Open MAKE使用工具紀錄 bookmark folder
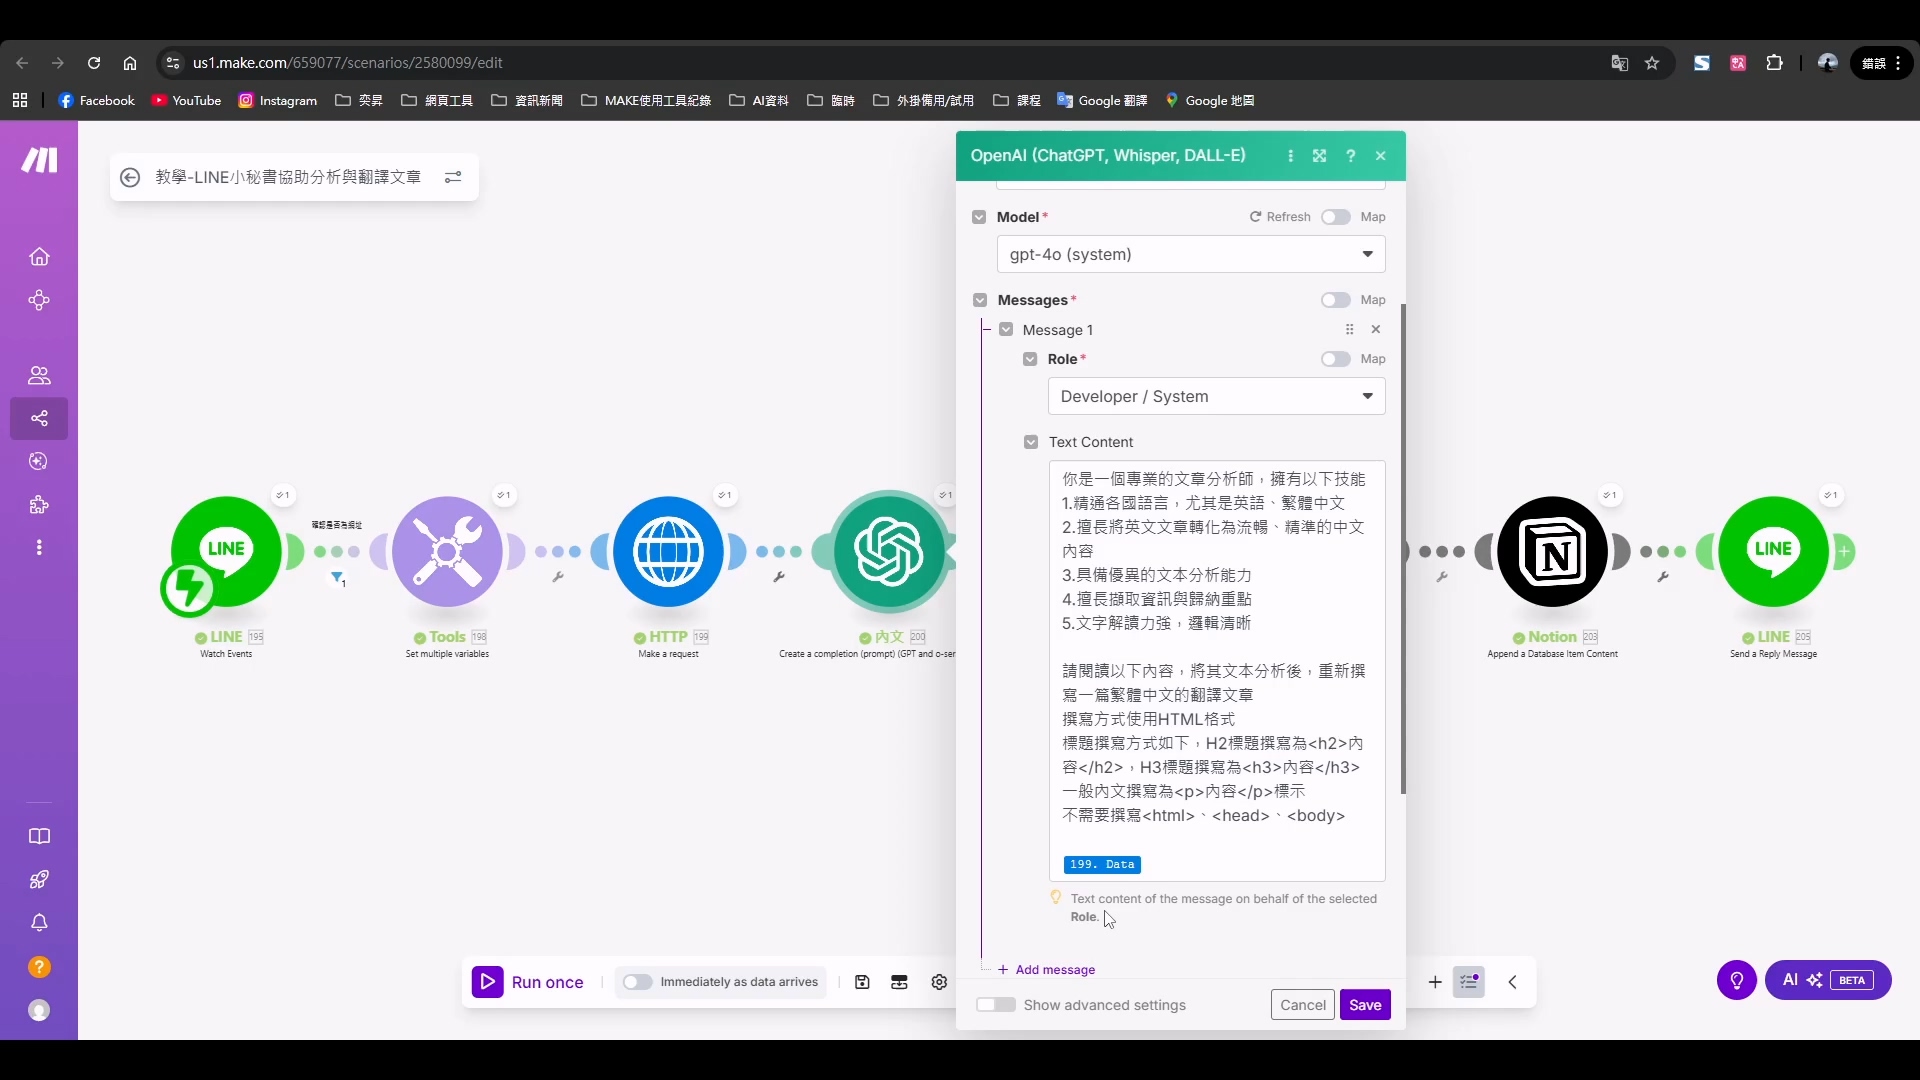Viewport: 1920px width, 1080px height. pyautogui.click(x=646, y=100)
